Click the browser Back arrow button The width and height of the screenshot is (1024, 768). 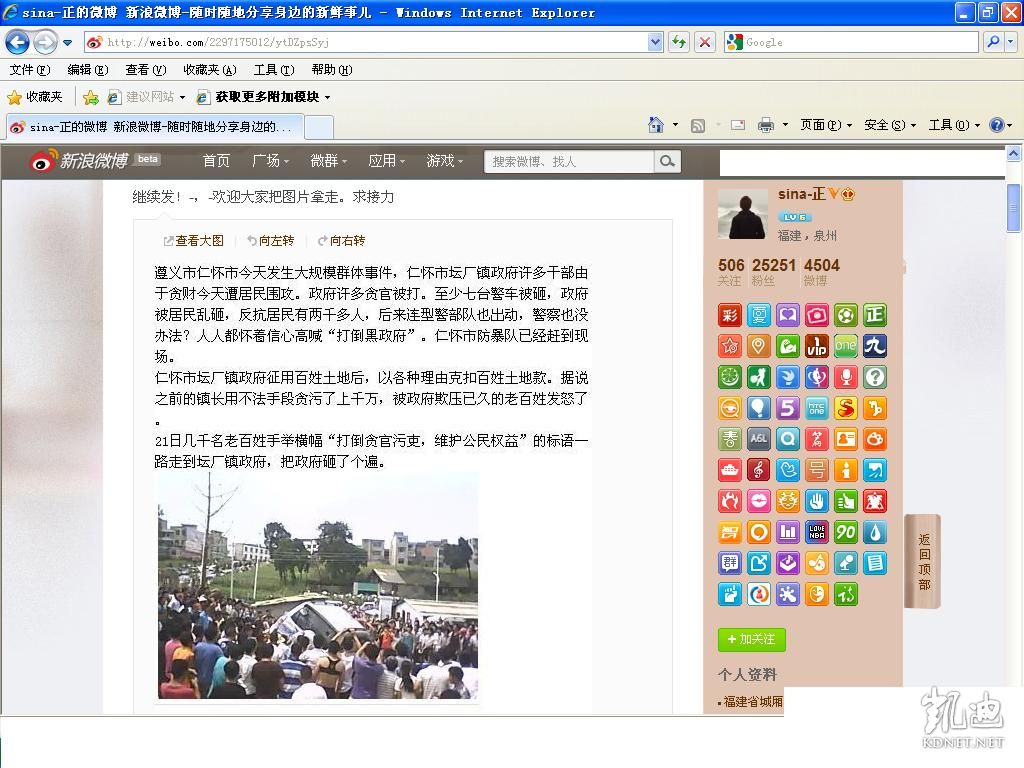(17, 42)
